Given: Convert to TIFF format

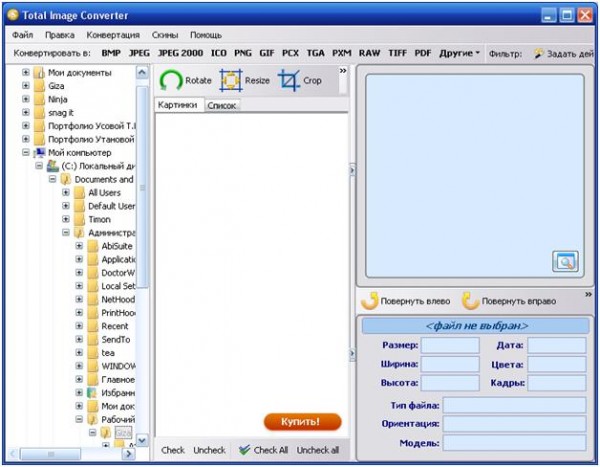Looking at the screenshot, I should coord(397,53).
